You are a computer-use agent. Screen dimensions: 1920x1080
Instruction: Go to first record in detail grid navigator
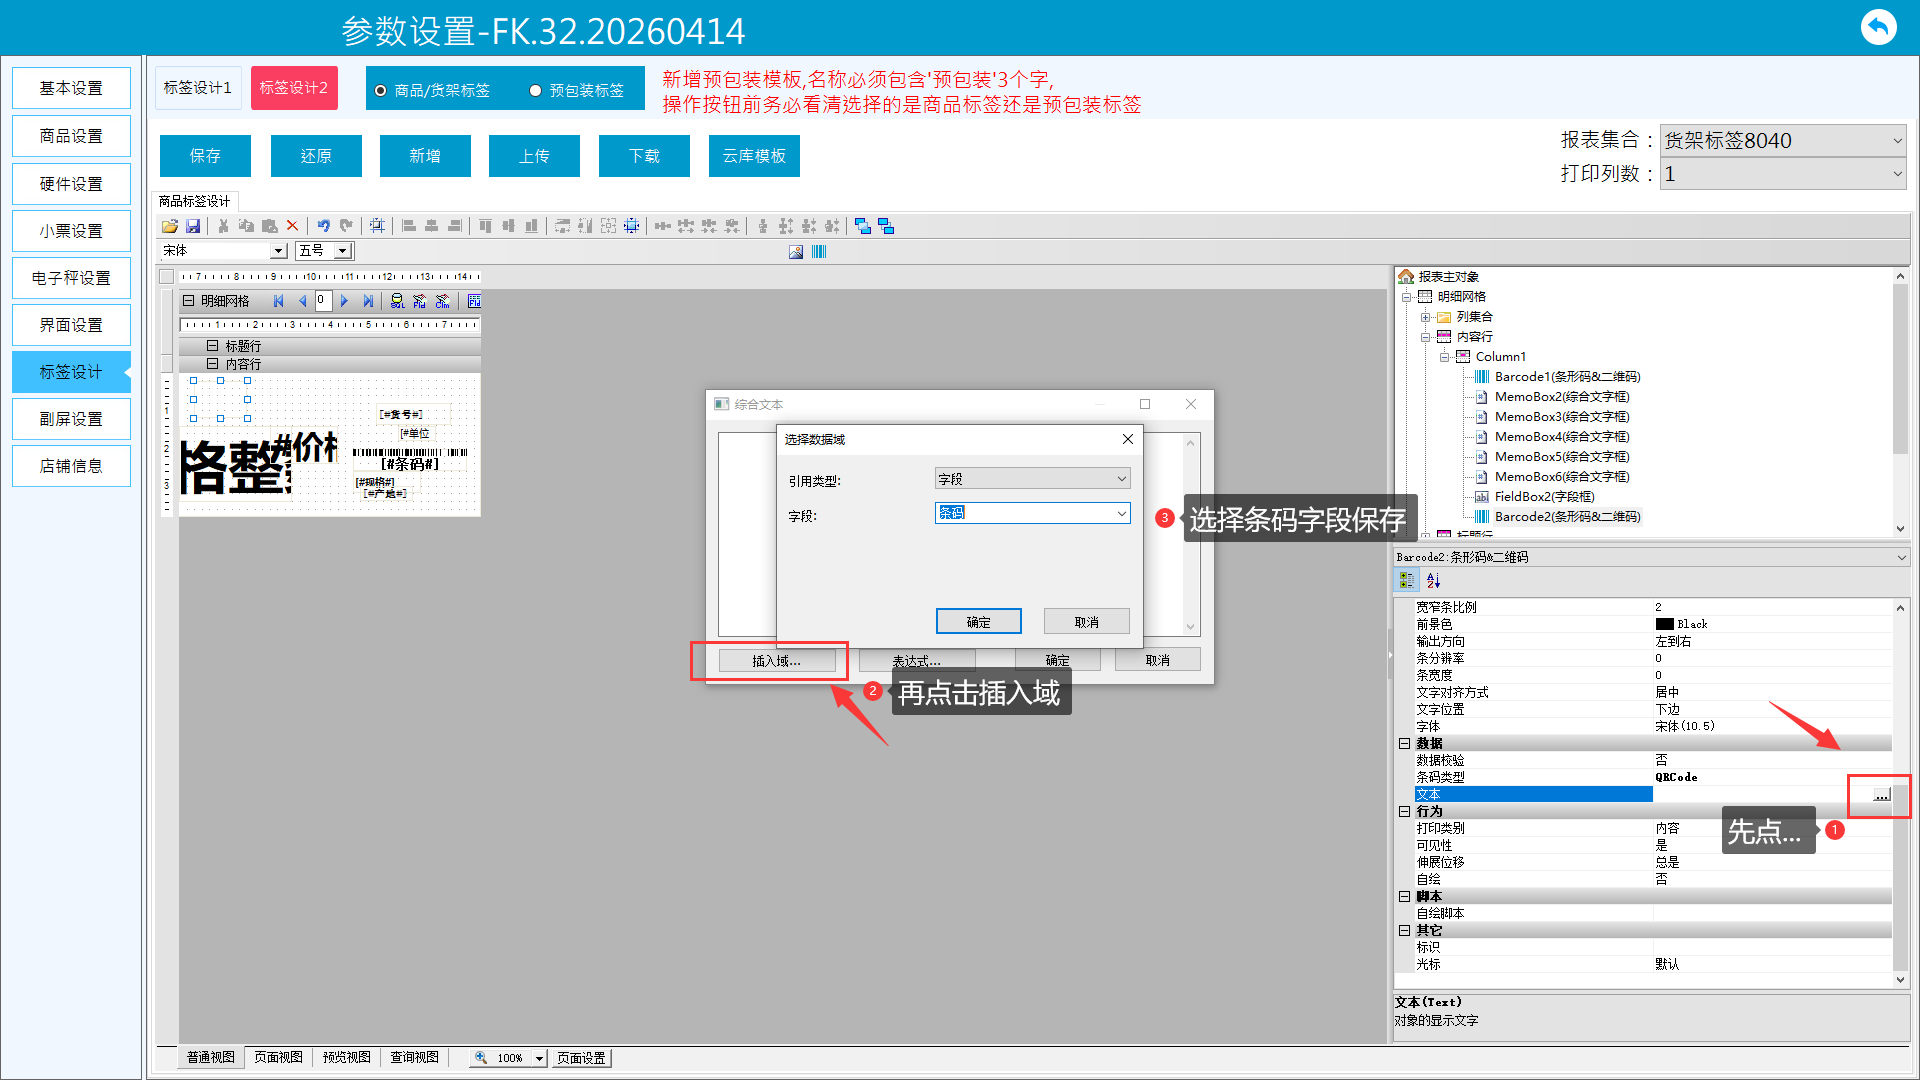click(279, 301)
